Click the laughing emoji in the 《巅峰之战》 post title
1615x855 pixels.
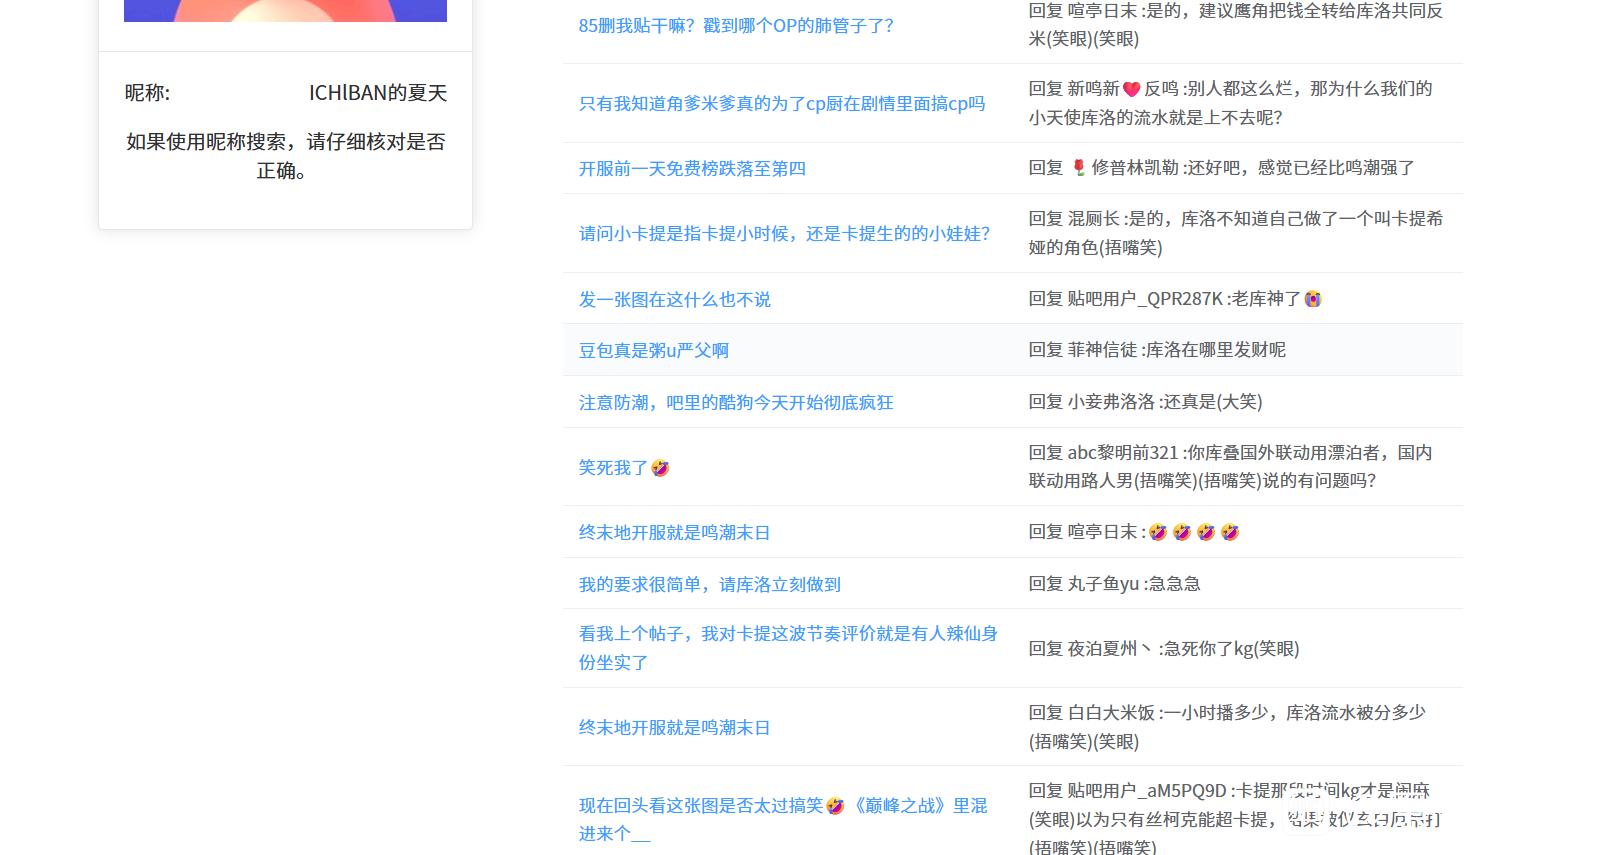(x=835, y=806)
